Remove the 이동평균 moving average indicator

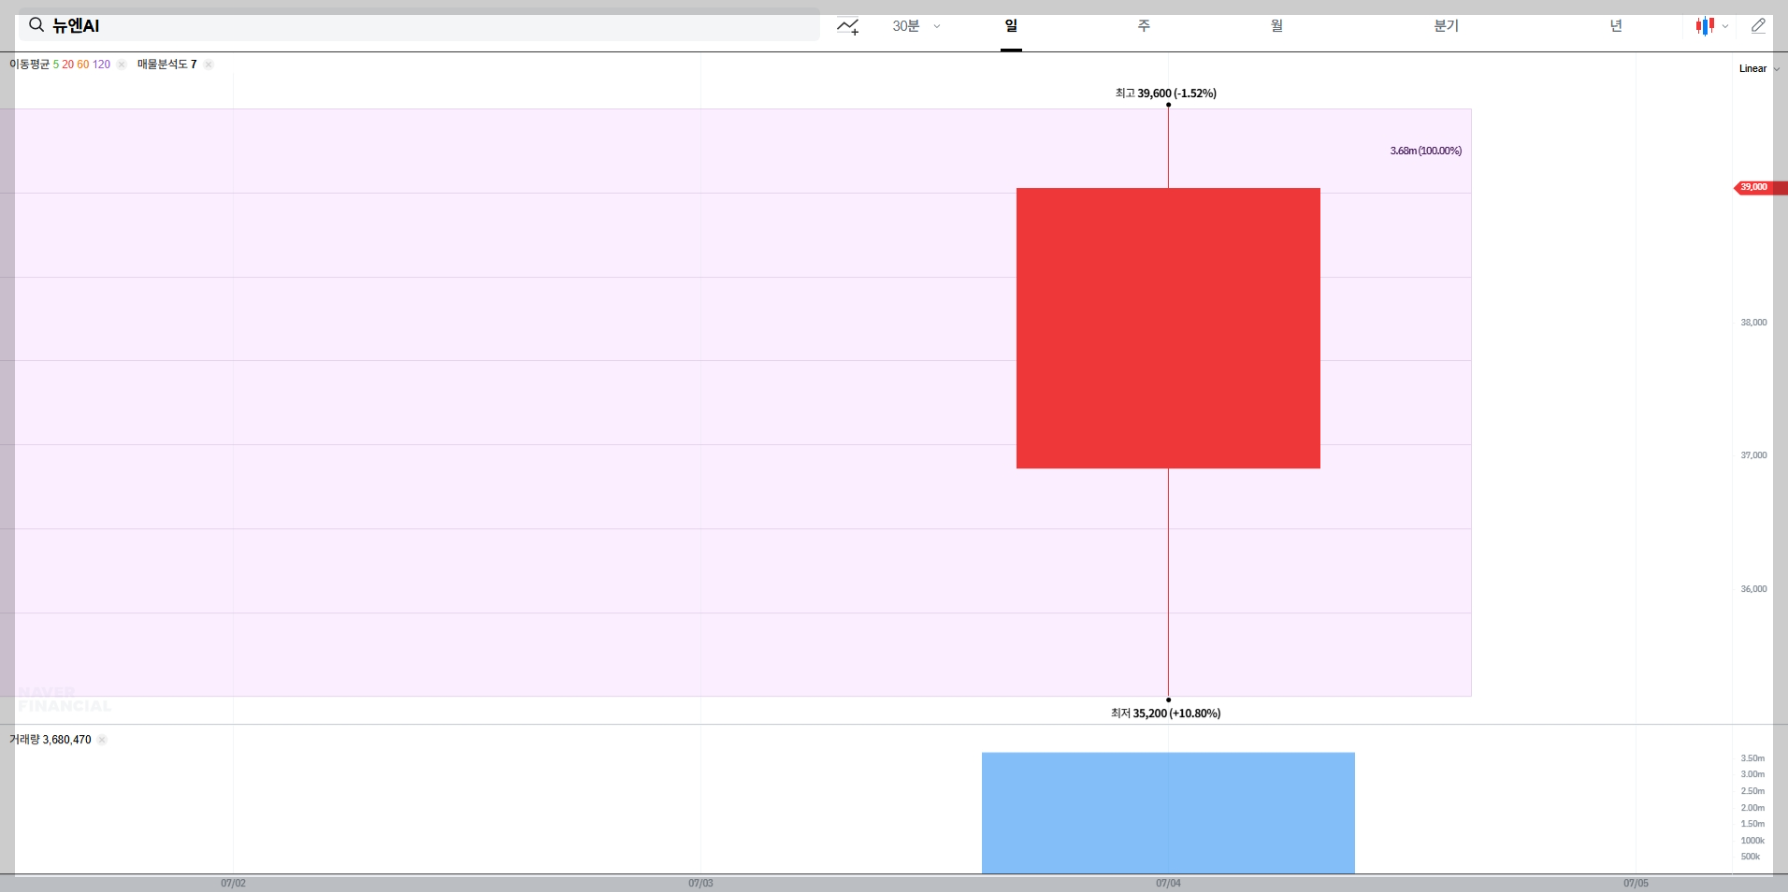pos(121,64)
